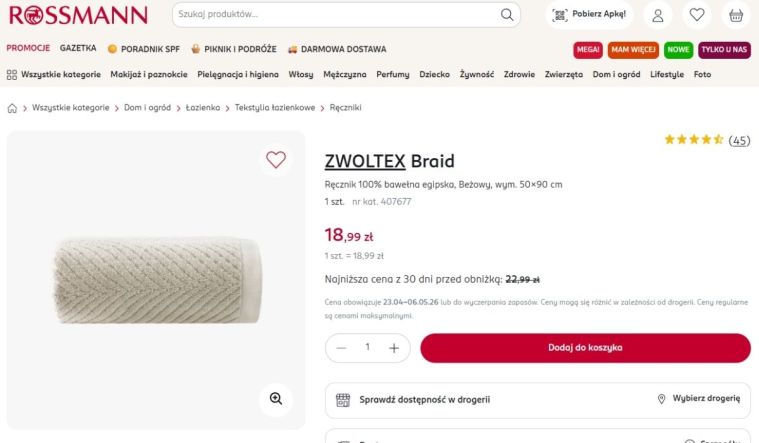Open the user account icon
Image resolution: width=759 pixels, height=443 pixels.
click(658, 15)
